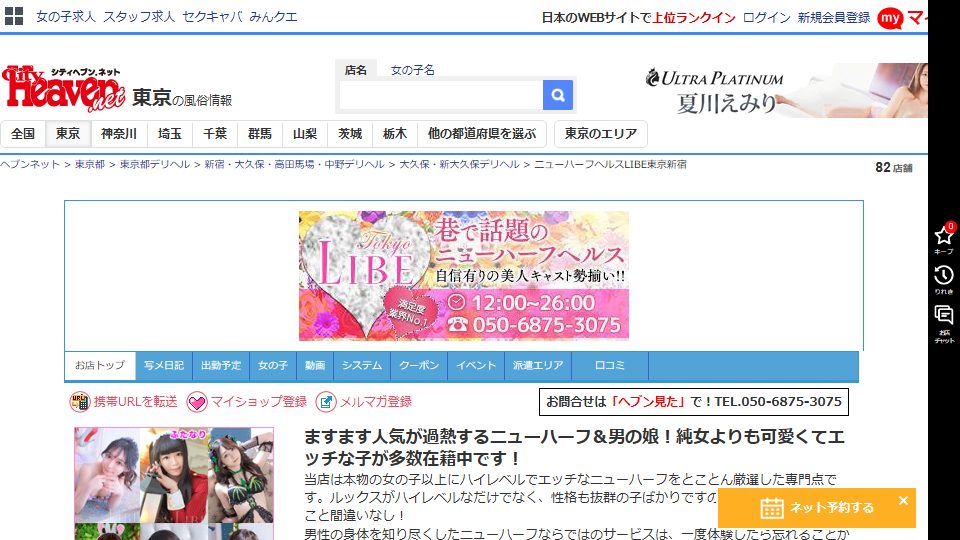The width and height of the screenshot is (960, 540).
Task: Select 東京 in the region bar
Action: click(x=68, y=133)
